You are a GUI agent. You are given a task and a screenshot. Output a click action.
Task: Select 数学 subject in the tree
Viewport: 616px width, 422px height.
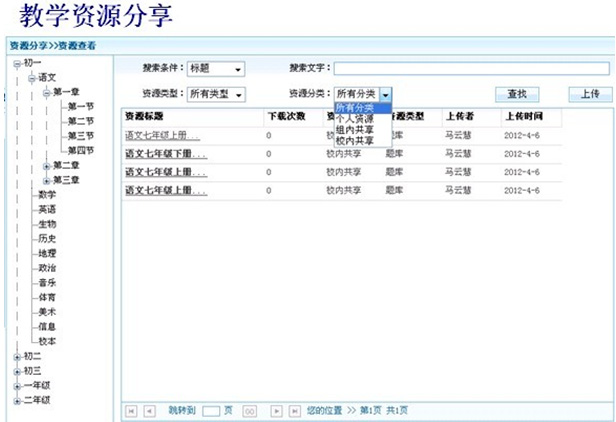[47, 194]
